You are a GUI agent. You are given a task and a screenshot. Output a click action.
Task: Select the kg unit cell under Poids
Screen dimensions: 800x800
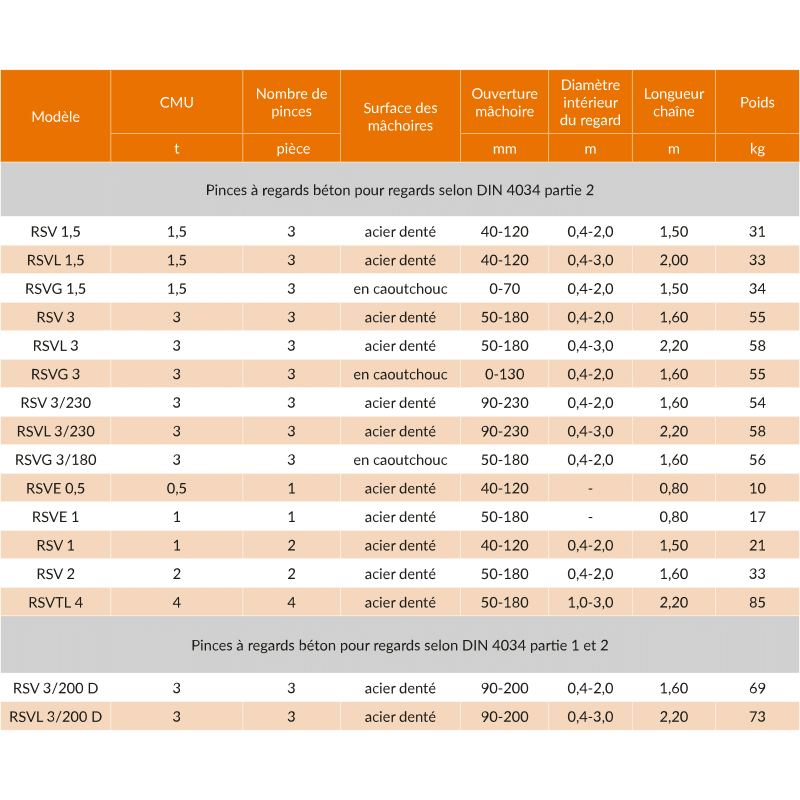pos(757,149)
